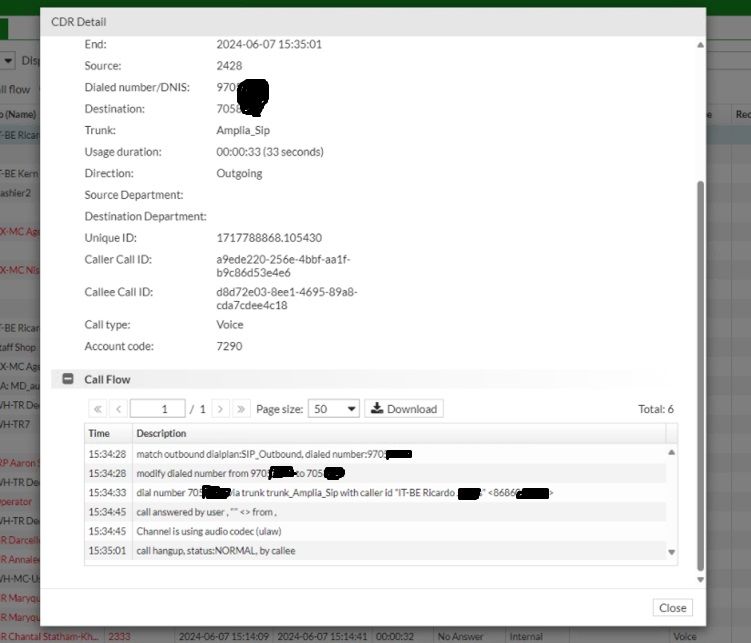Click the CDR Detail dialog title
The width and height of the screenshot is (751, 643).
tap(79, 22)
